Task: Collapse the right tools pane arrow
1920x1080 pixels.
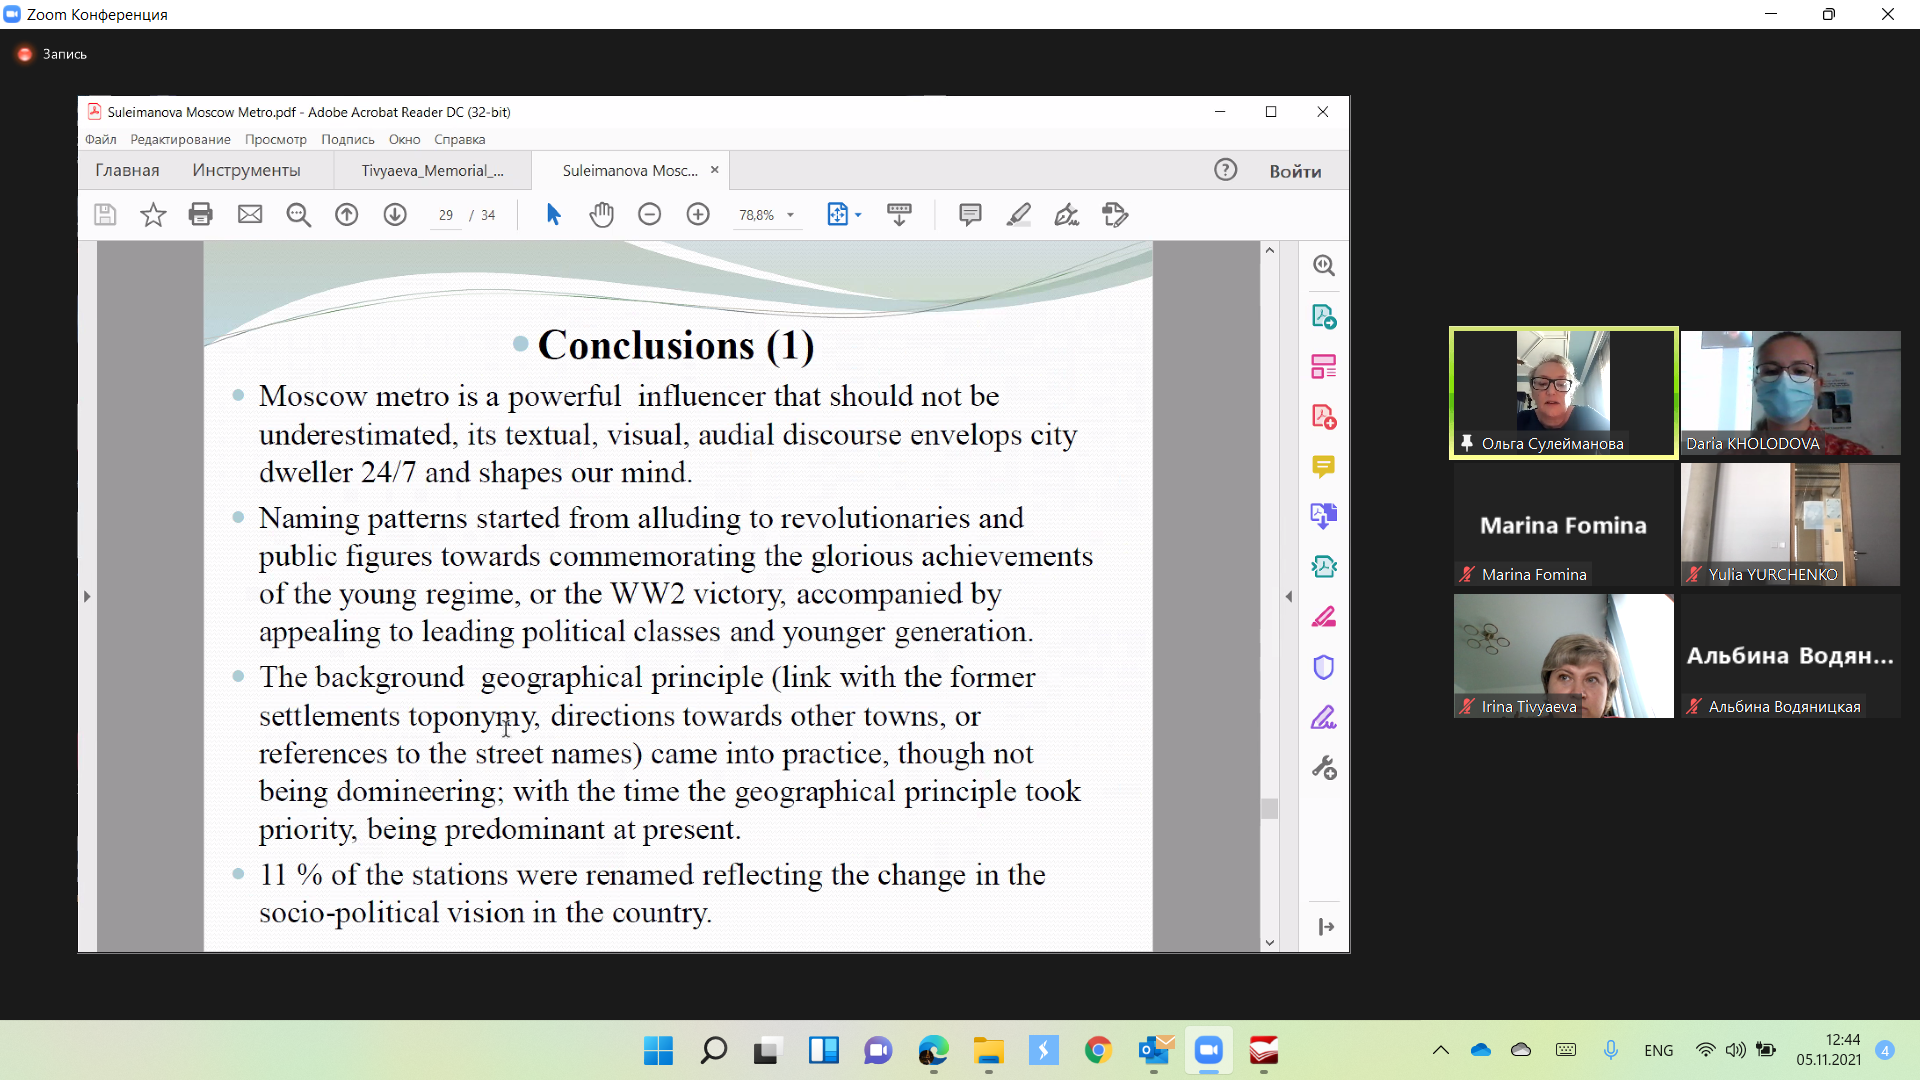Action: [1288, 596]
